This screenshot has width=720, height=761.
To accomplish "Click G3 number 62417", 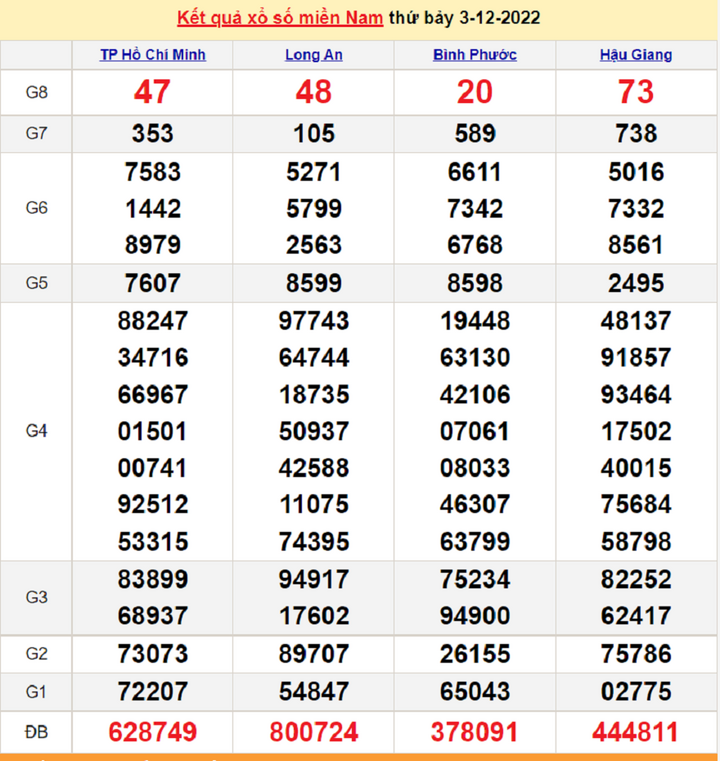I will point(636,616).
